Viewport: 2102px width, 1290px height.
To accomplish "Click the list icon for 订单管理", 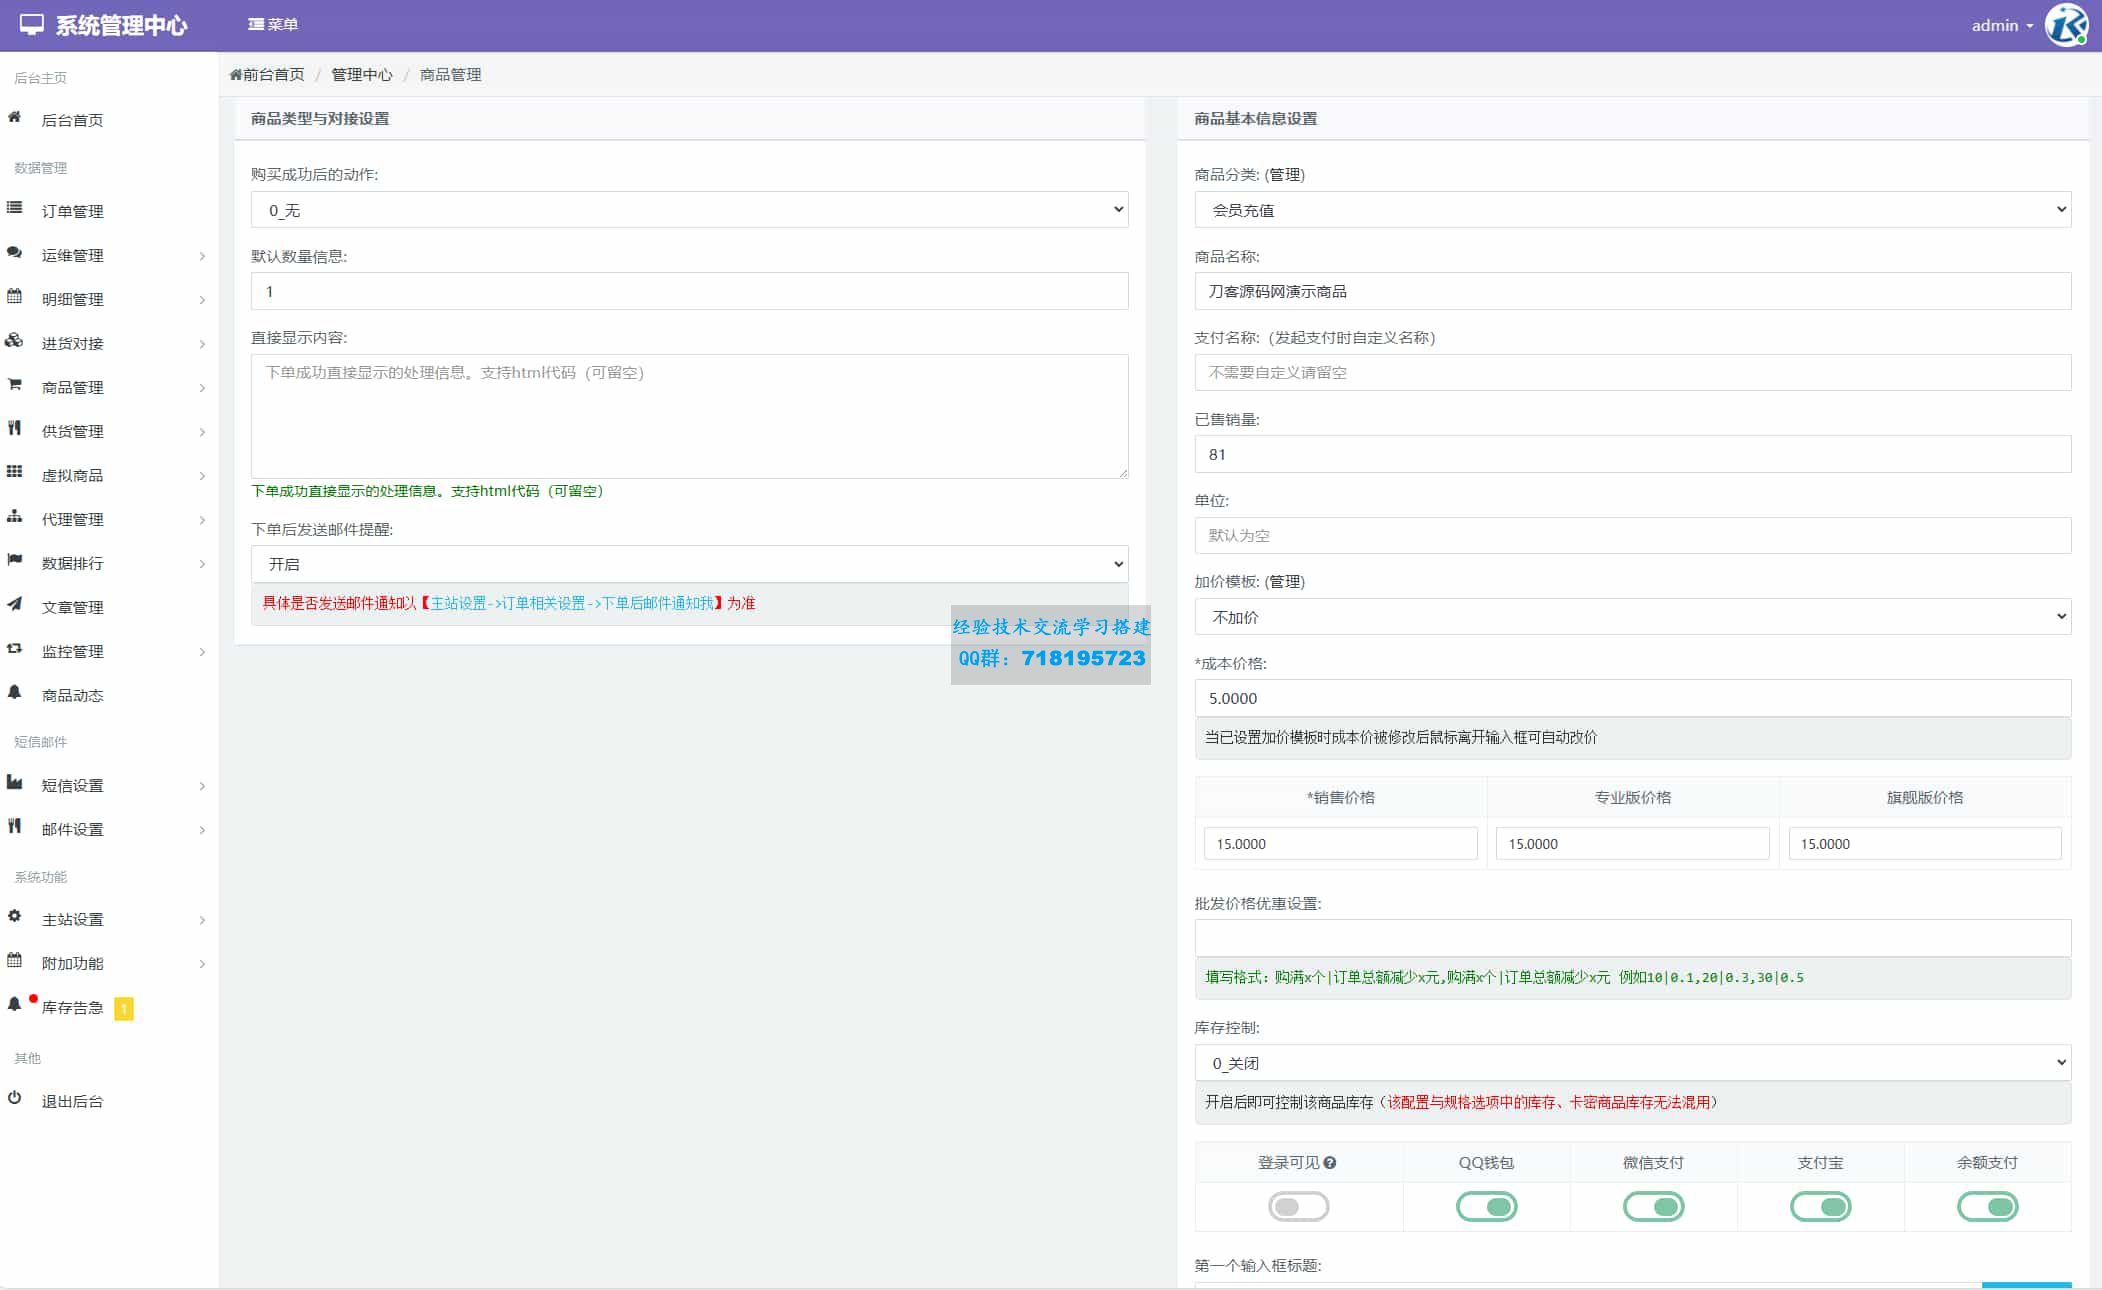I will 14,208.
